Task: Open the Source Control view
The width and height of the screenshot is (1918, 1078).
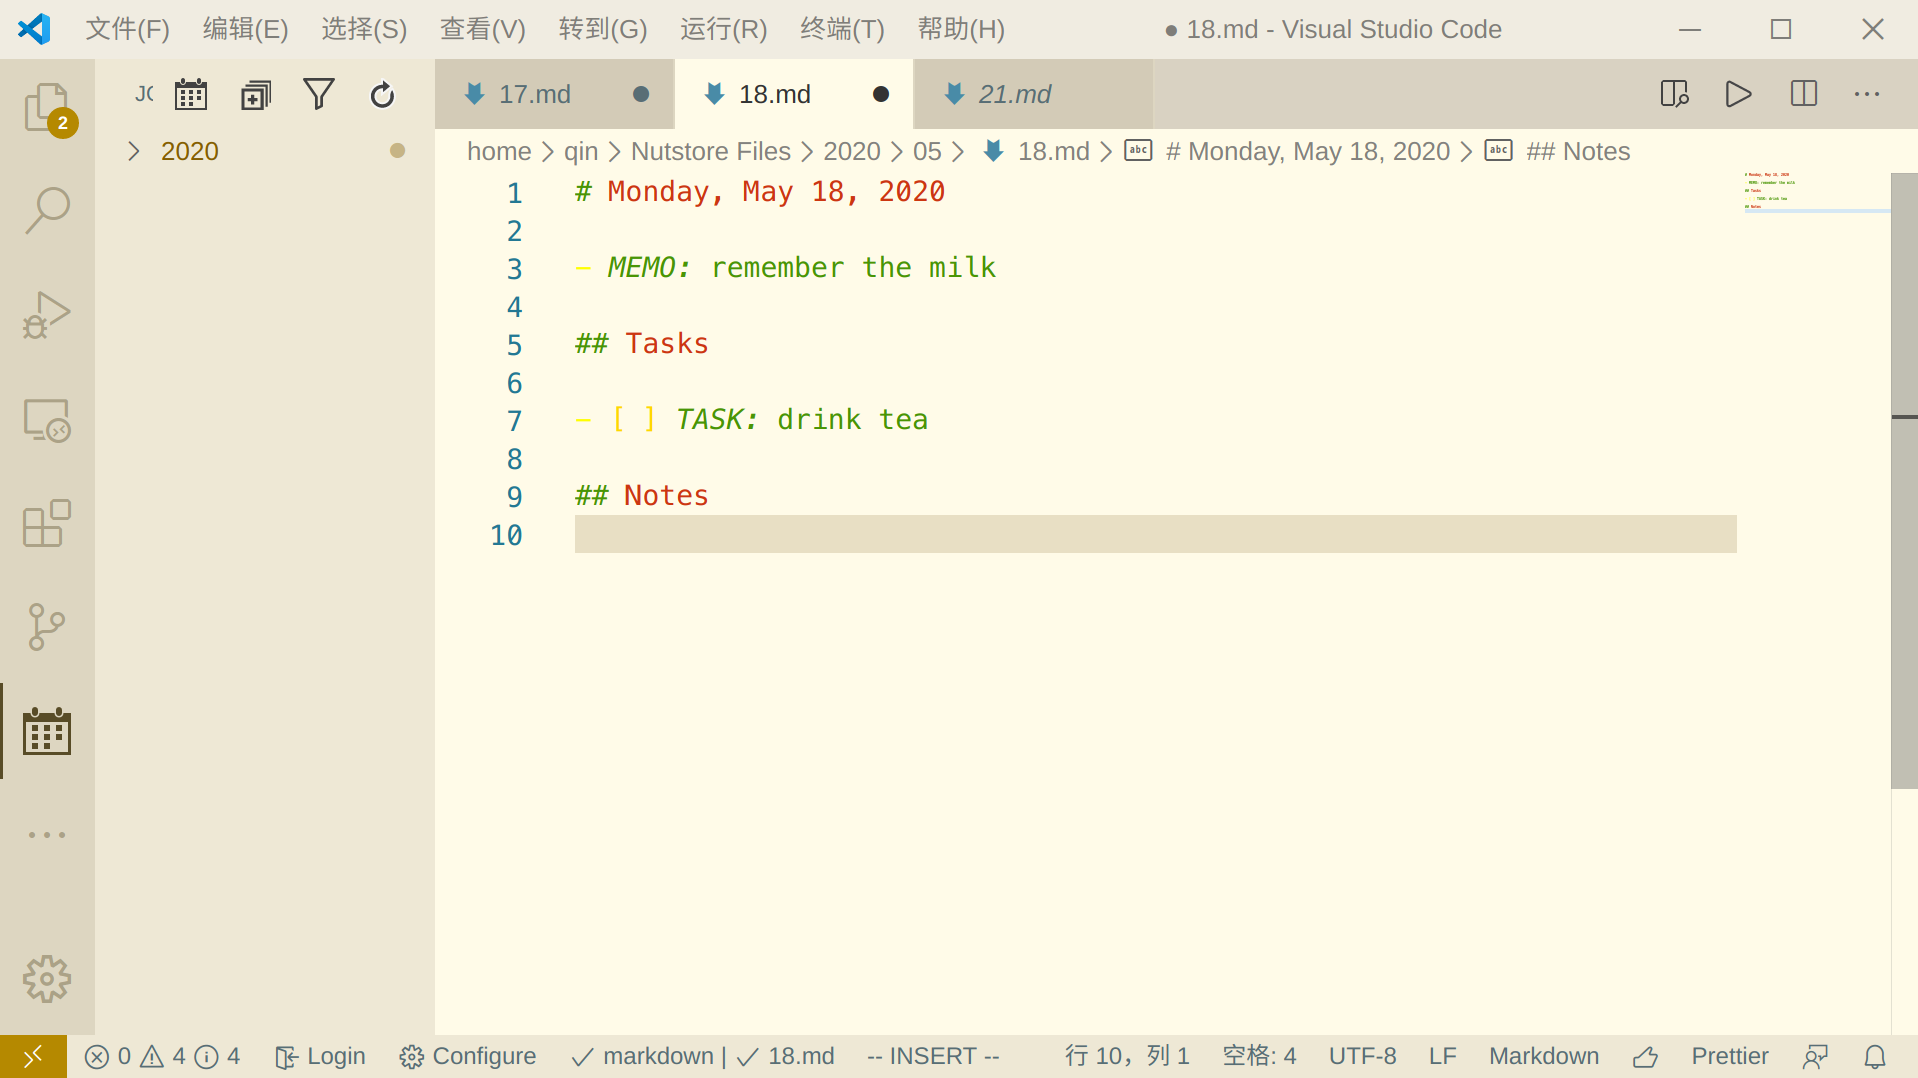Action: click(x=47, y=627)
